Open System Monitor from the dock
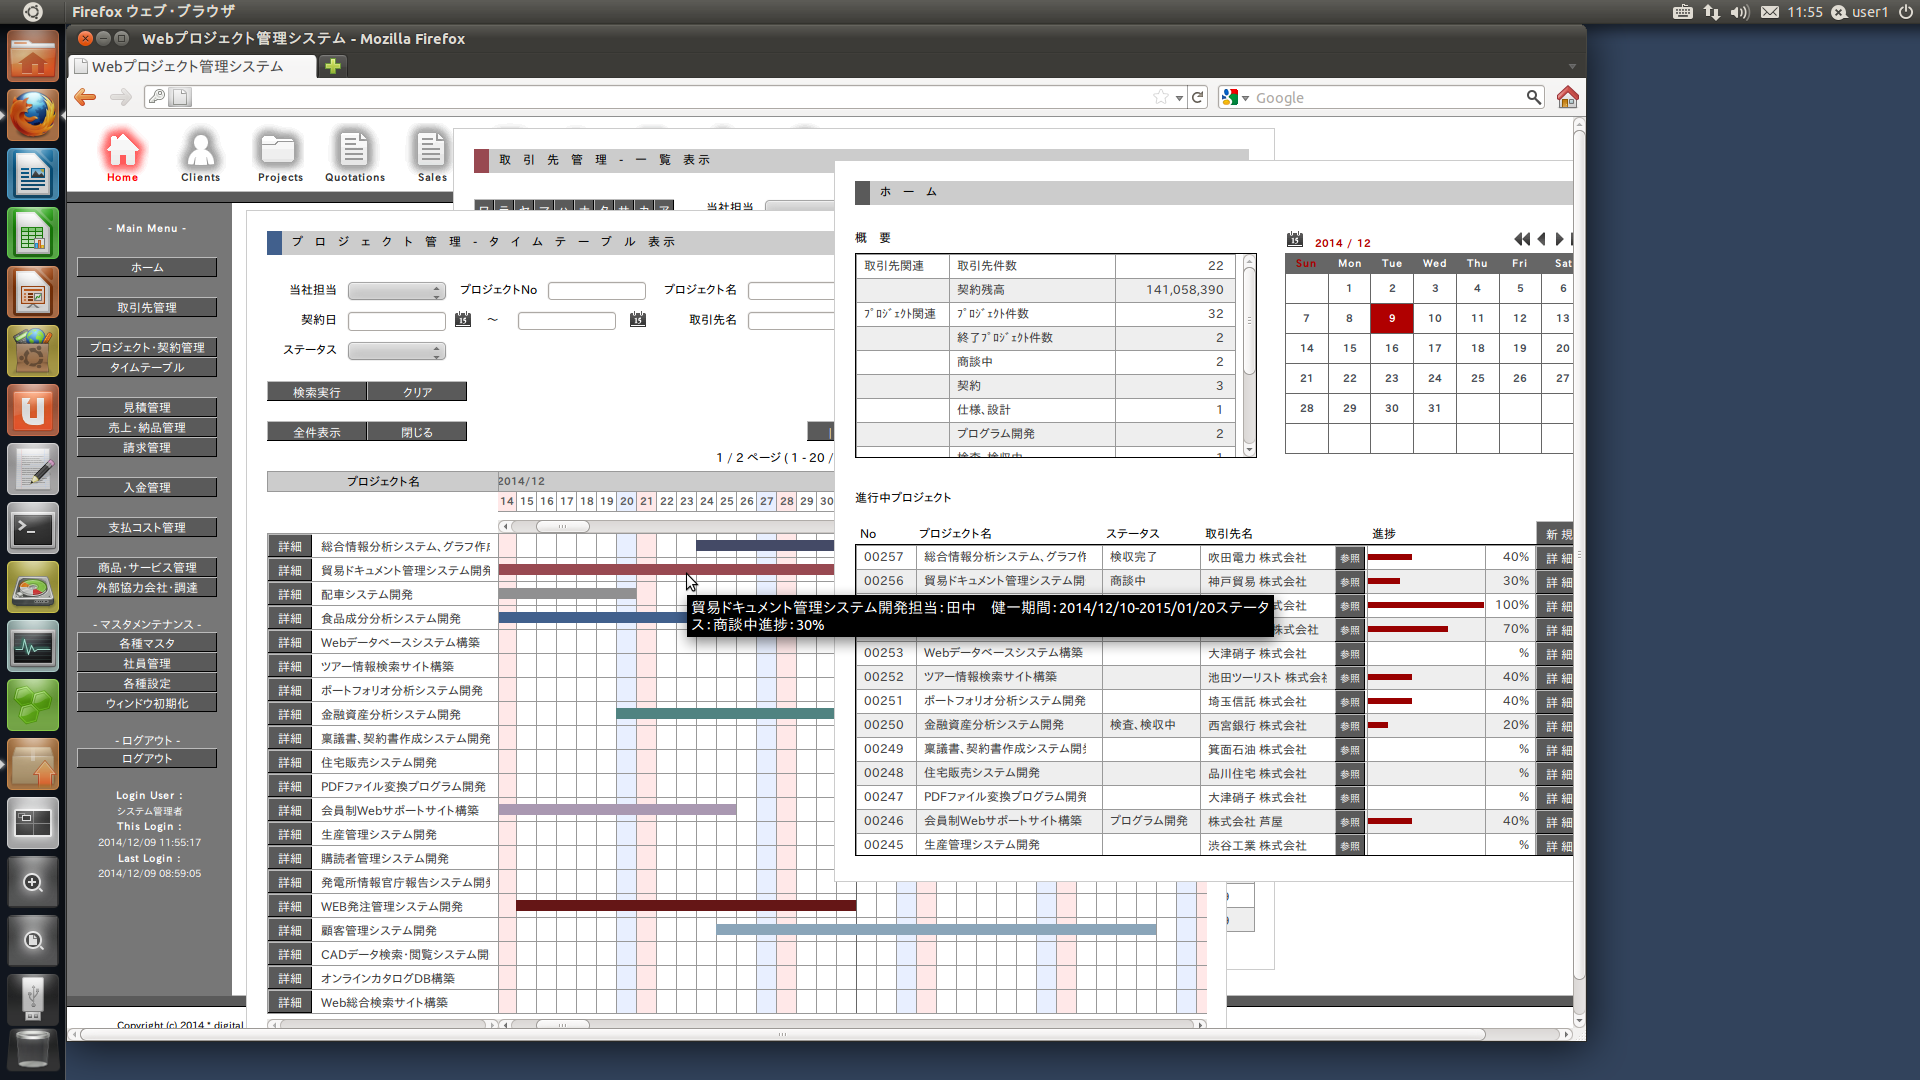Image resolution: width=1920 pixels, height=1080 pixels. click(x=33, y=647)
